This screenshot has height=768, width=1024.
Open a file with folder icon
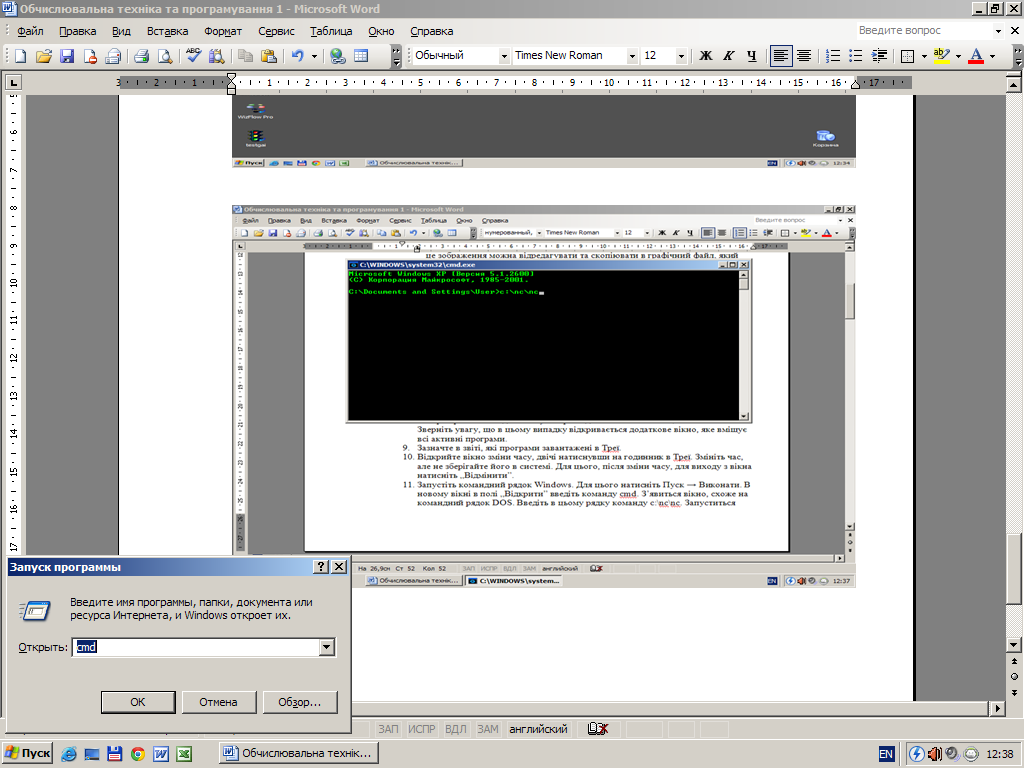[44, 56]
